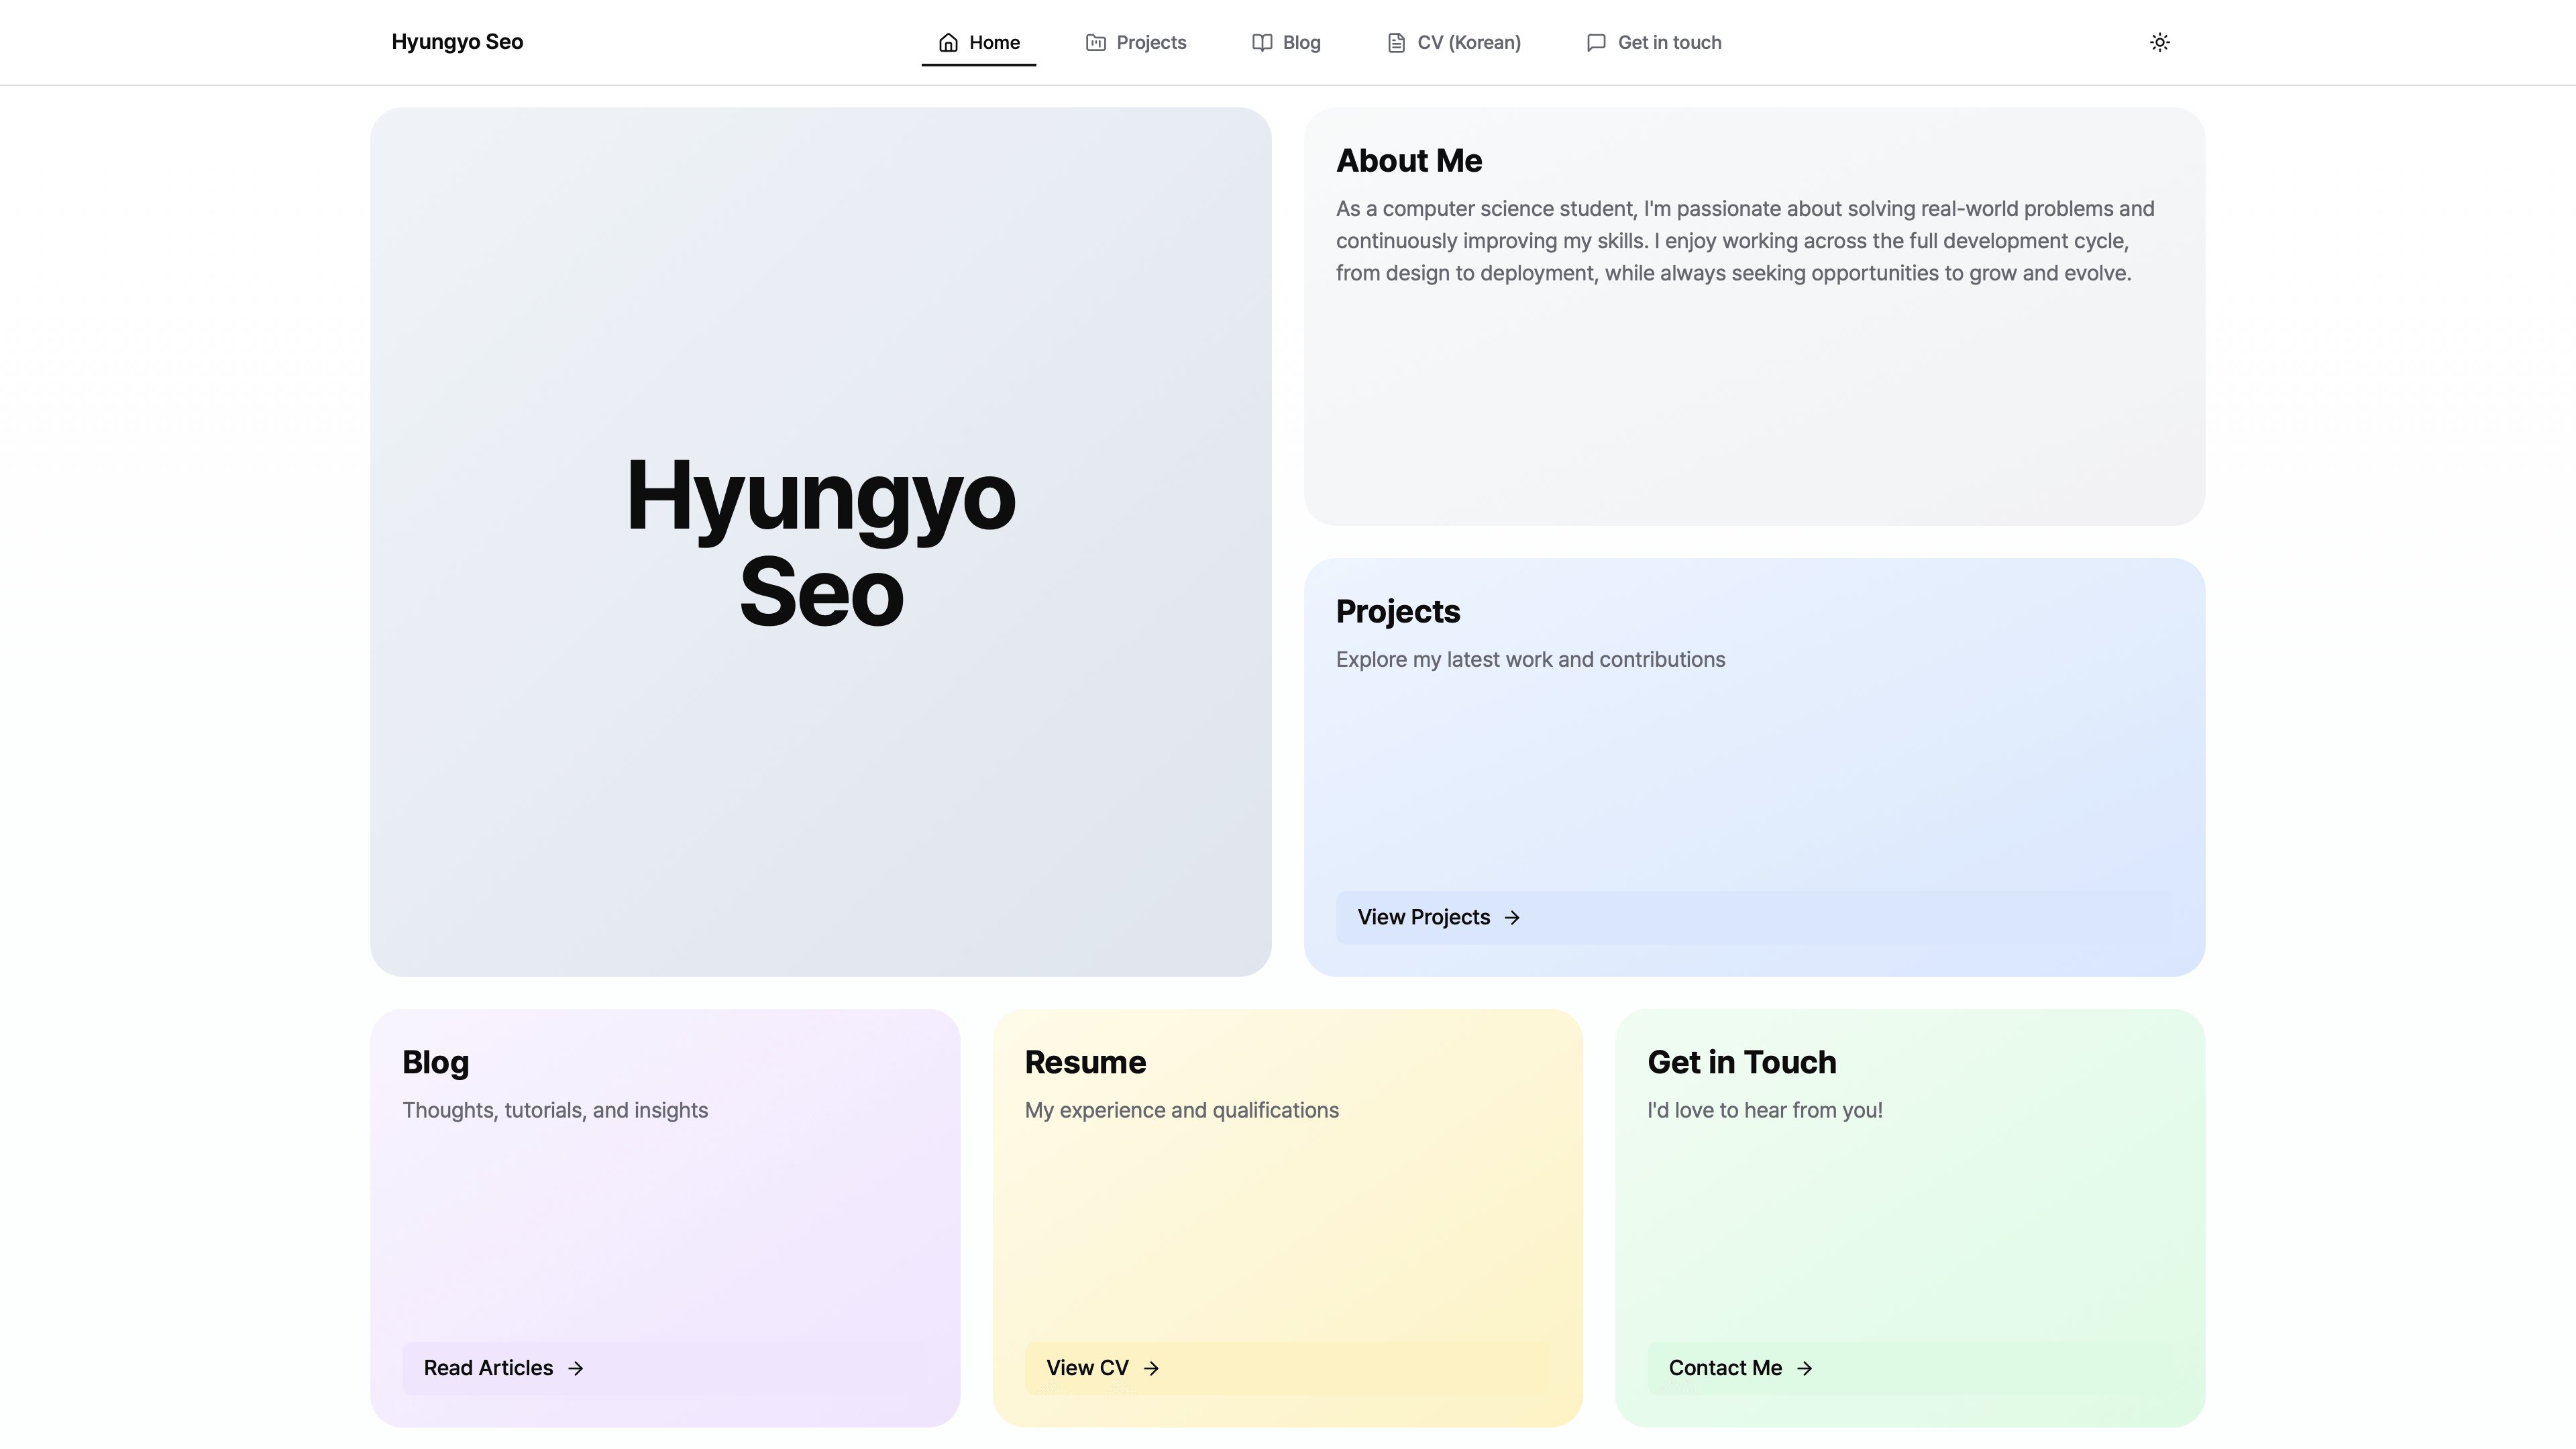Click the arrow beside View CV
This screenshot has width=2576, height=1449.
1151,1368
